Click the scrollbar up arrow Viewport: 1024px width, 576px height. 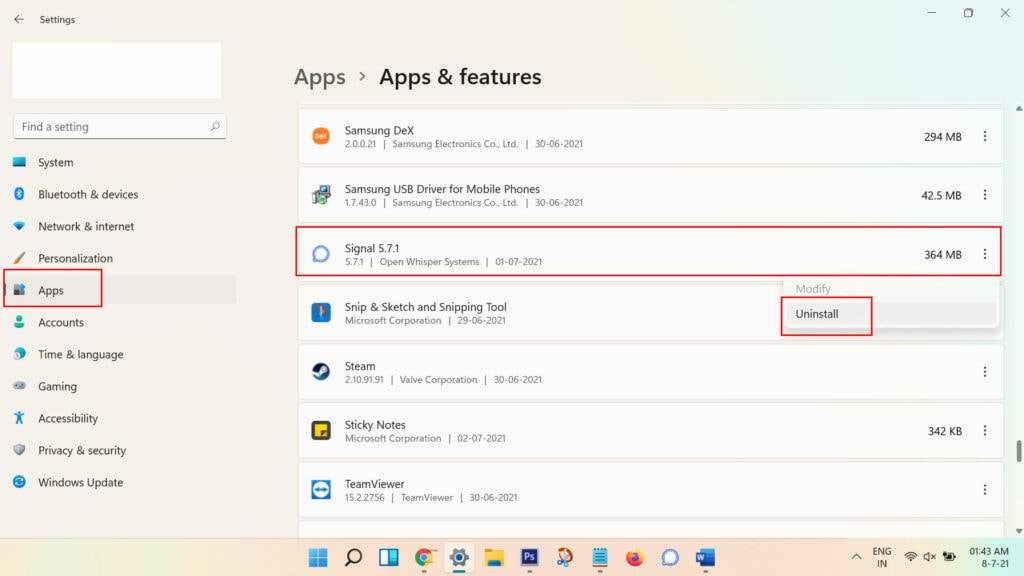click(1018, 108)
